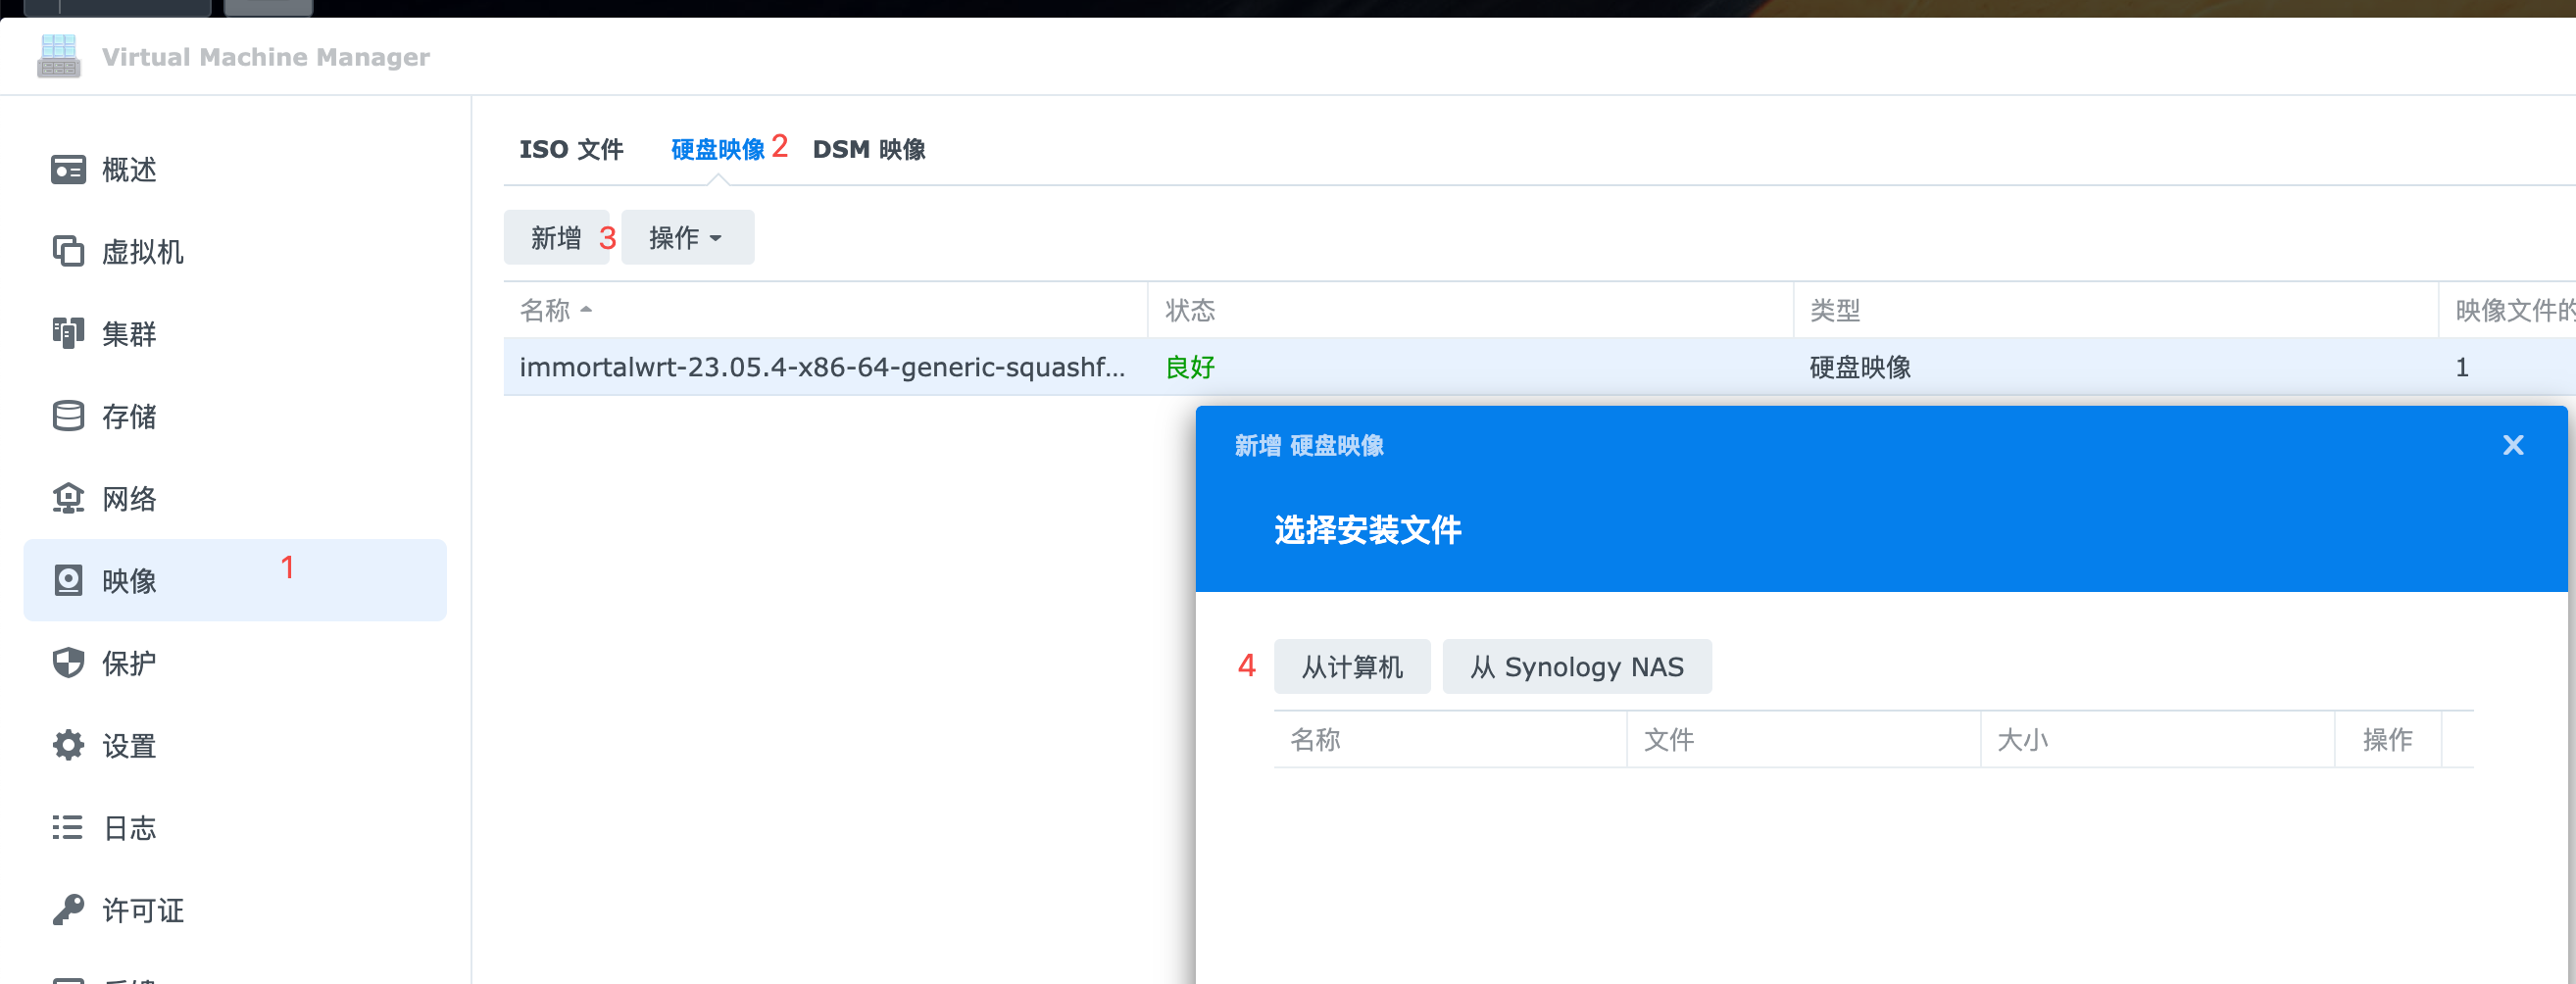Select the 硬盘映像 tab
This screenshot has height=984, width=2576.
coord(717,149)
